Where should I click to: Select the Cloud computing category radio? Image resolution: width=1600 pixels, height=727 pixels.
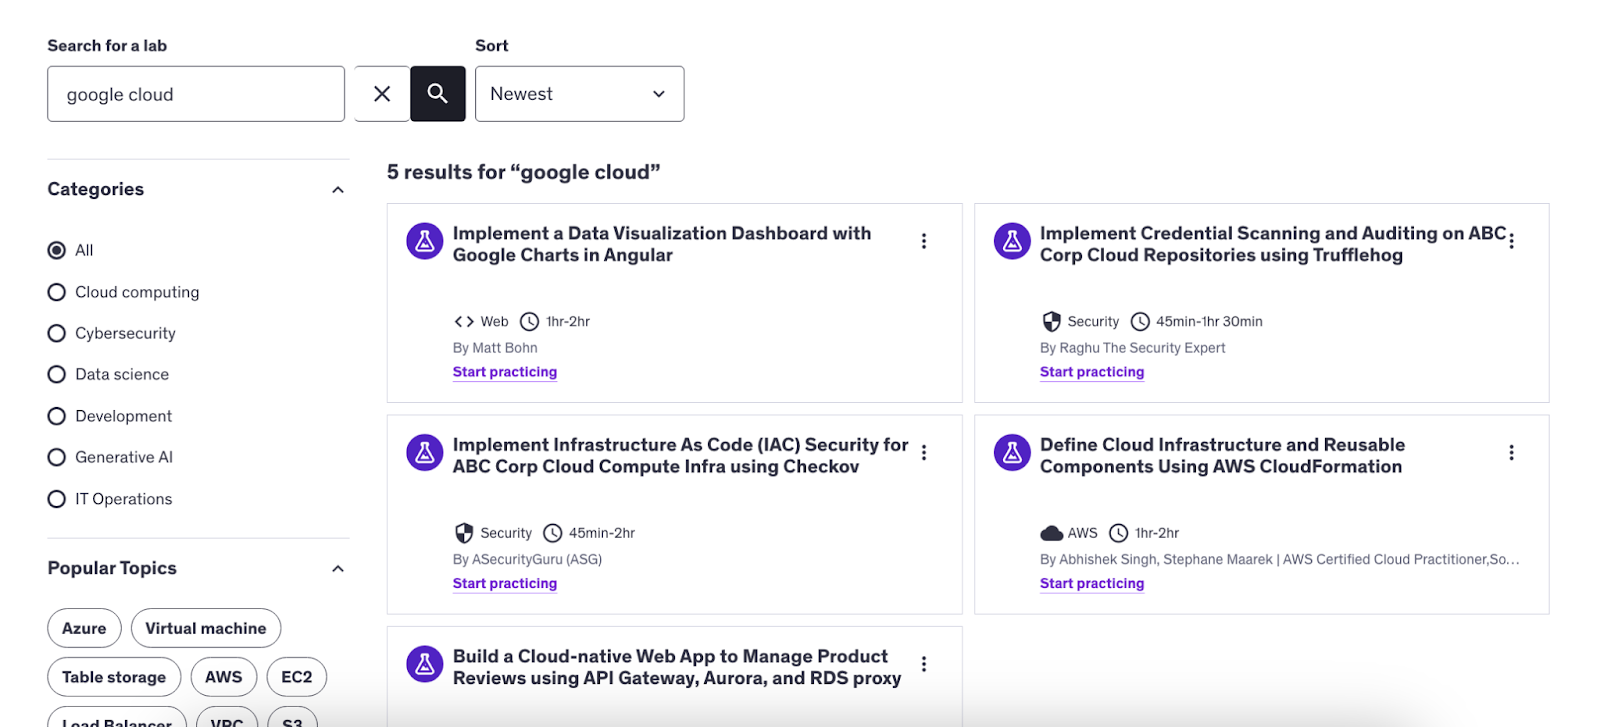(57, 292)
